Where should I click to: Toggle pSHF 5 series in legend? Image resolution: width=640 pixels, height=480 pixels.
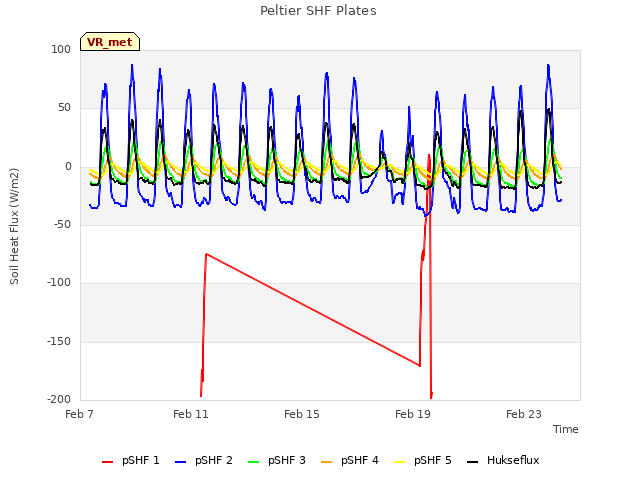point(423,460)
